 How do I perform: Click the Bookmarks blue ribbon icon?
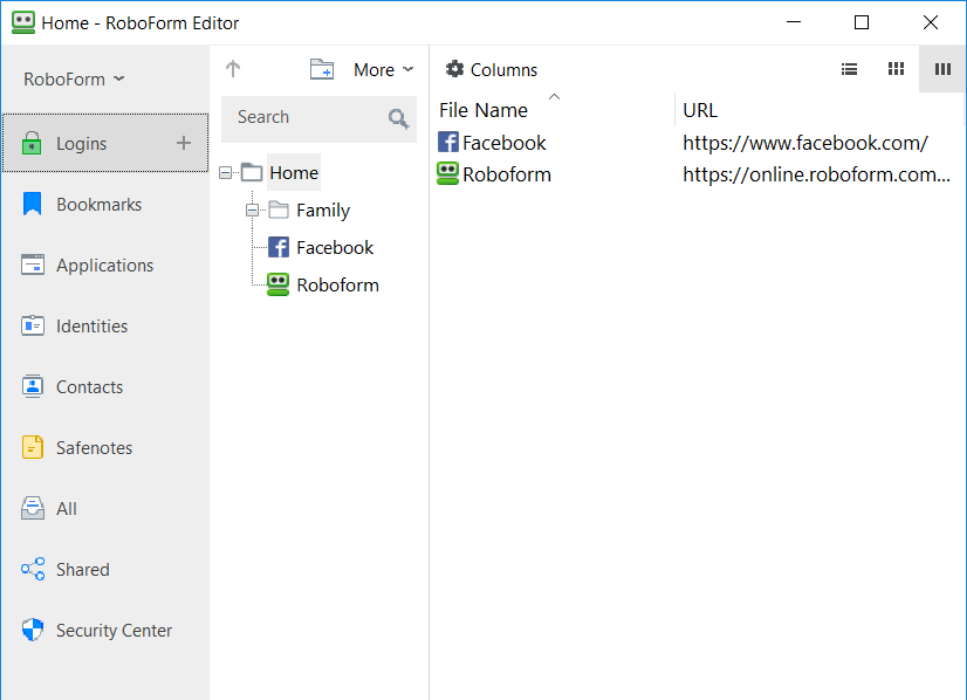(32, 204)
